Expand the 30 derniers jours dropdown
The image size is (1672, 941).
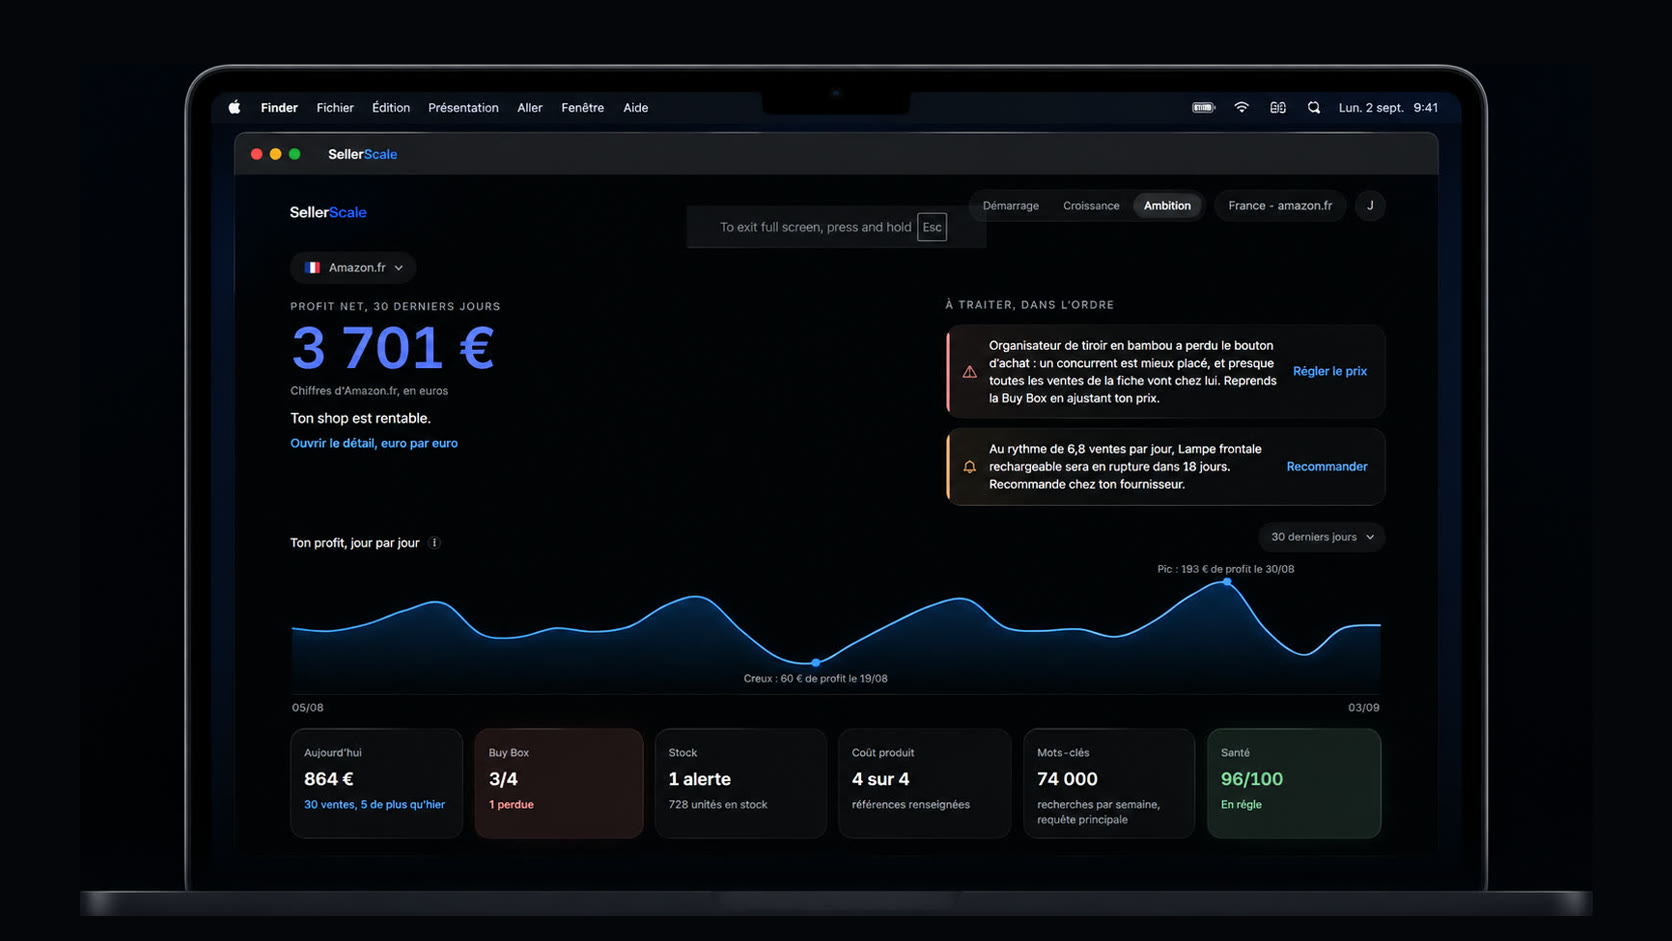(x=1321, y=537)
